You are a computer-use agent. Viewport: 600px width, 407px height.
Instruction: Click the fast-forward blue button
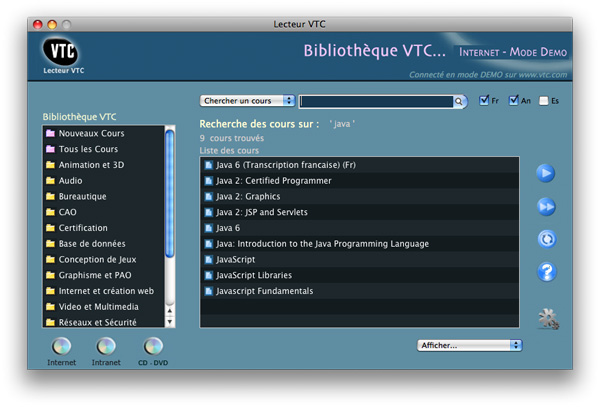[x=546, y=207]
